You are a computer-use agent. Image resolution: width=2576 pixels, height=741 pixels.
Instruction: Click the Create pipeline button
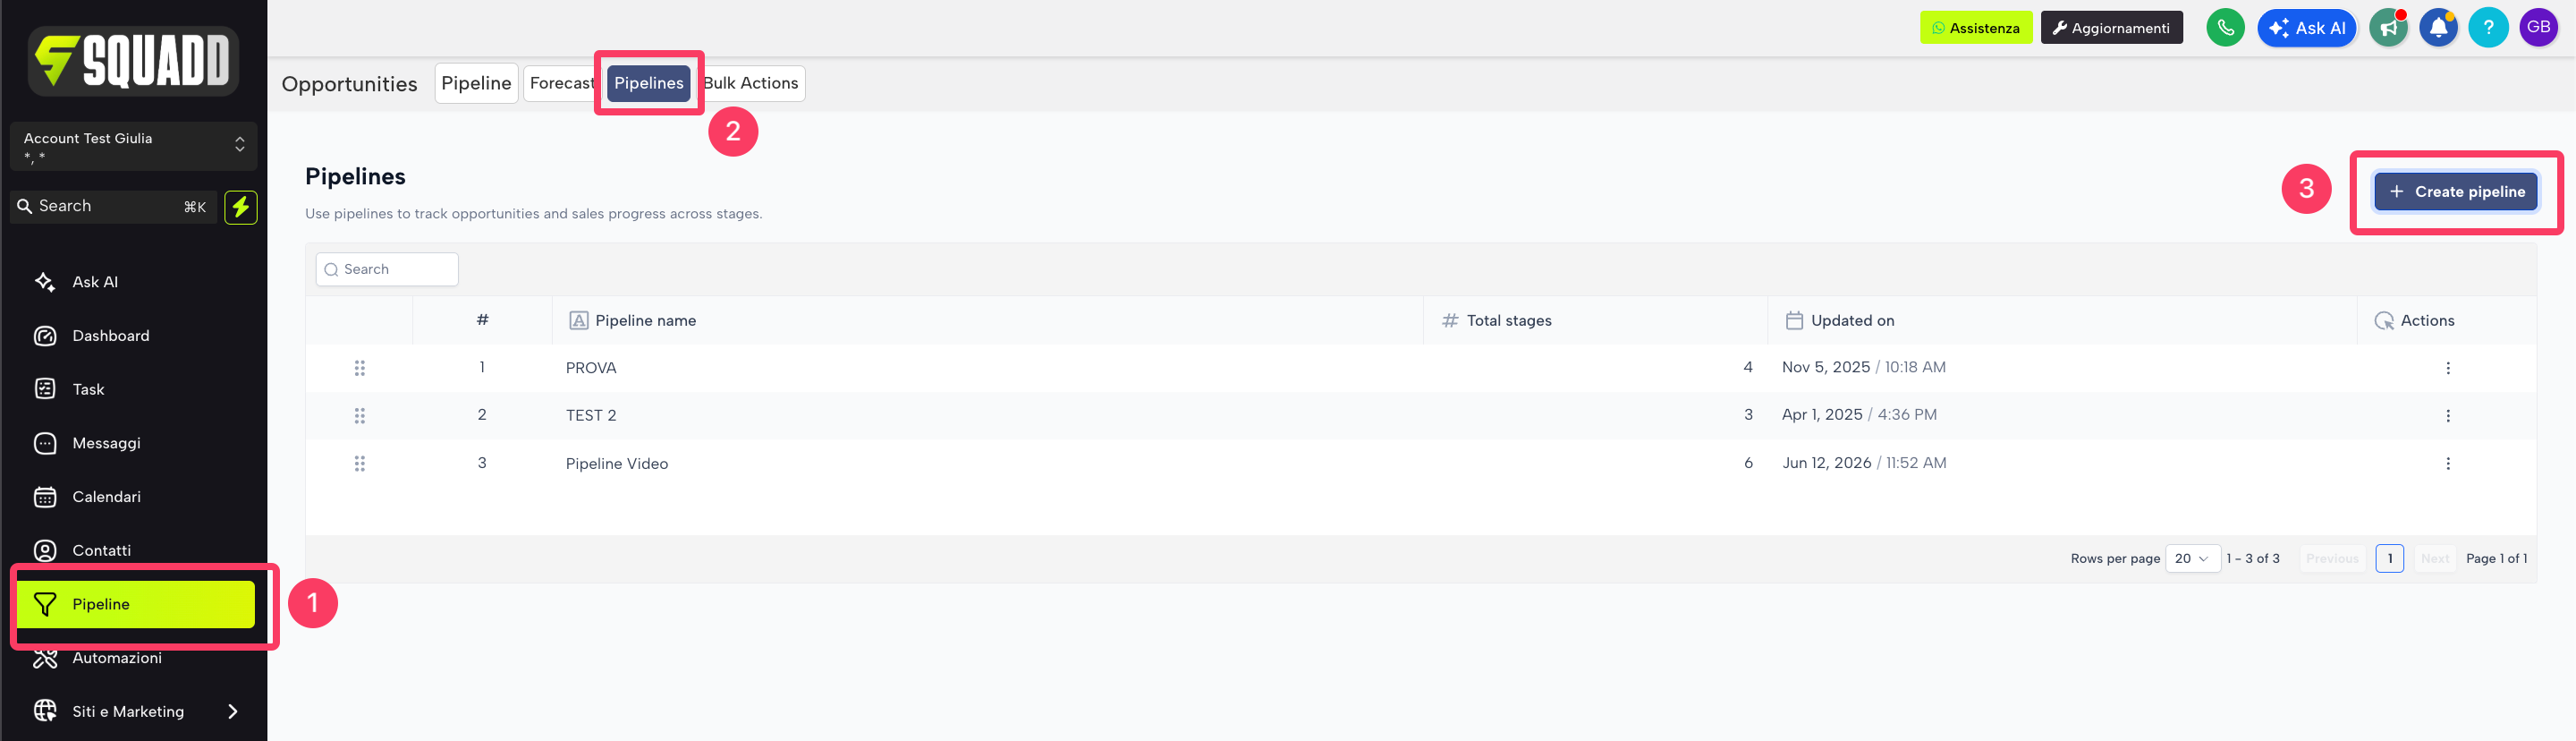click(2455, 192)
